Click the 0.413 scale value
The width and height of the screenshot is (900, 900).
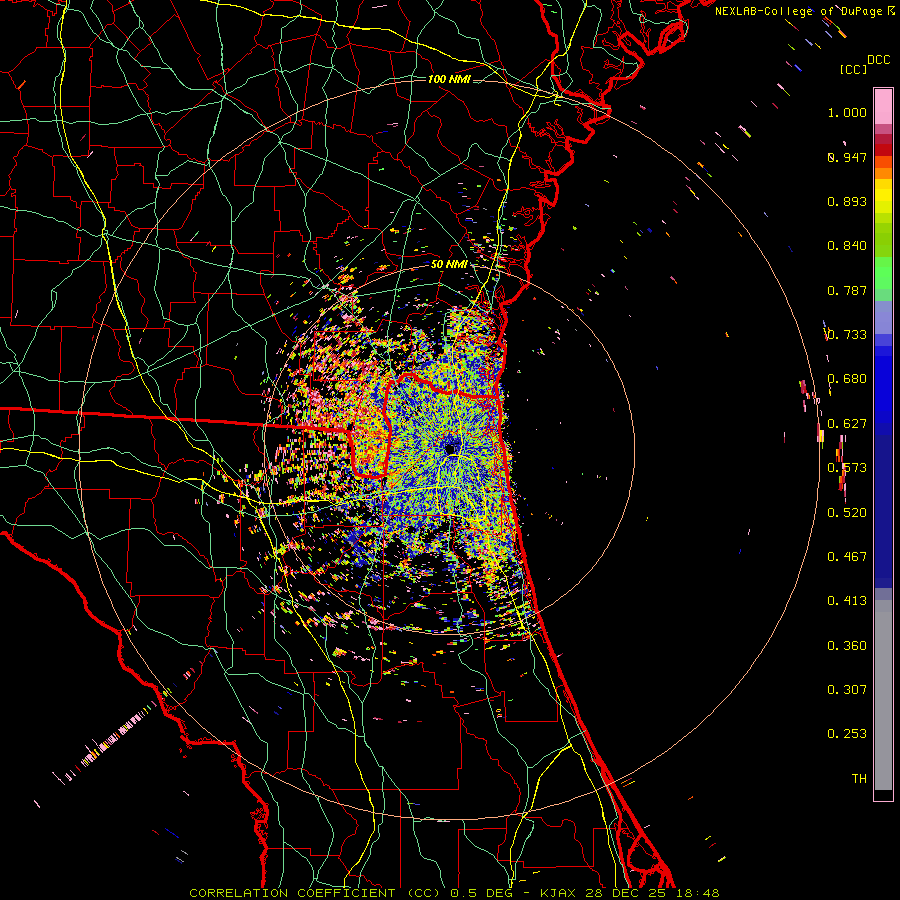pyautogui.click(x=847, y=601)
